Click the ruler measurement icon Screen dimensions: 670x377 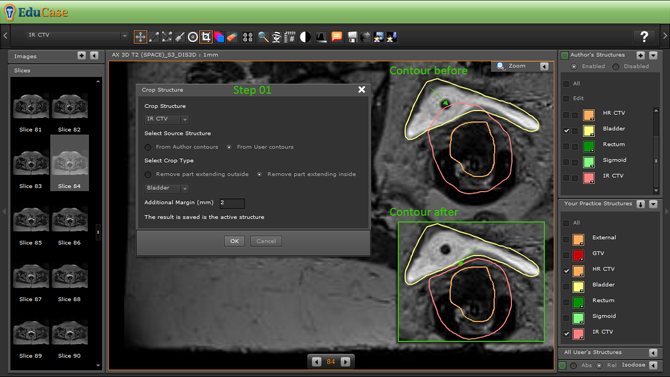click(x=290, y=37)
